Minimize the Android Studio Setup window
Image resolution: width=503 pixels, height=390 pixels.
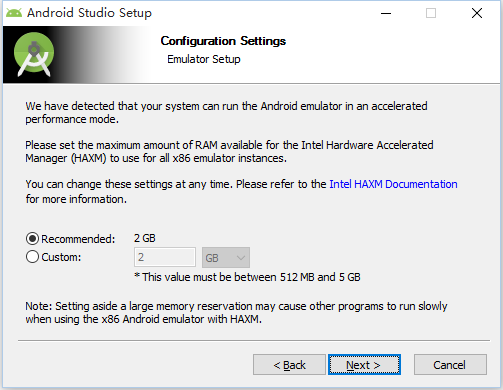coord(386,13)
